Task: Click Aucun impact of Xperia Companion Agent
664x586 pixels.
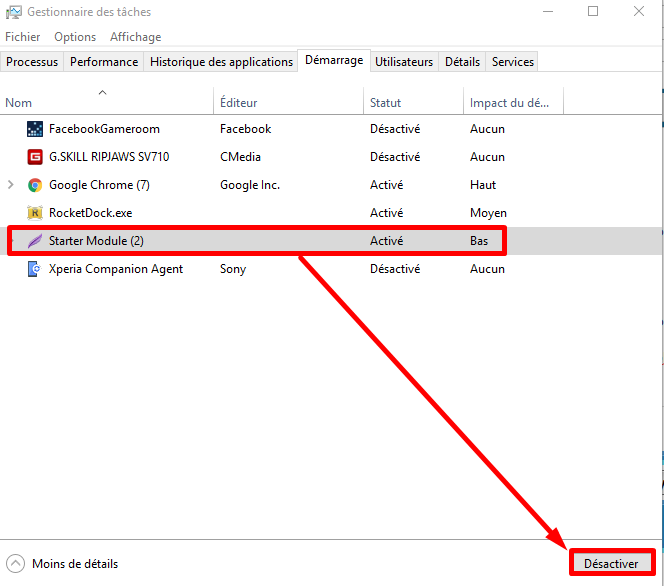Action: (x=487, y=269)
